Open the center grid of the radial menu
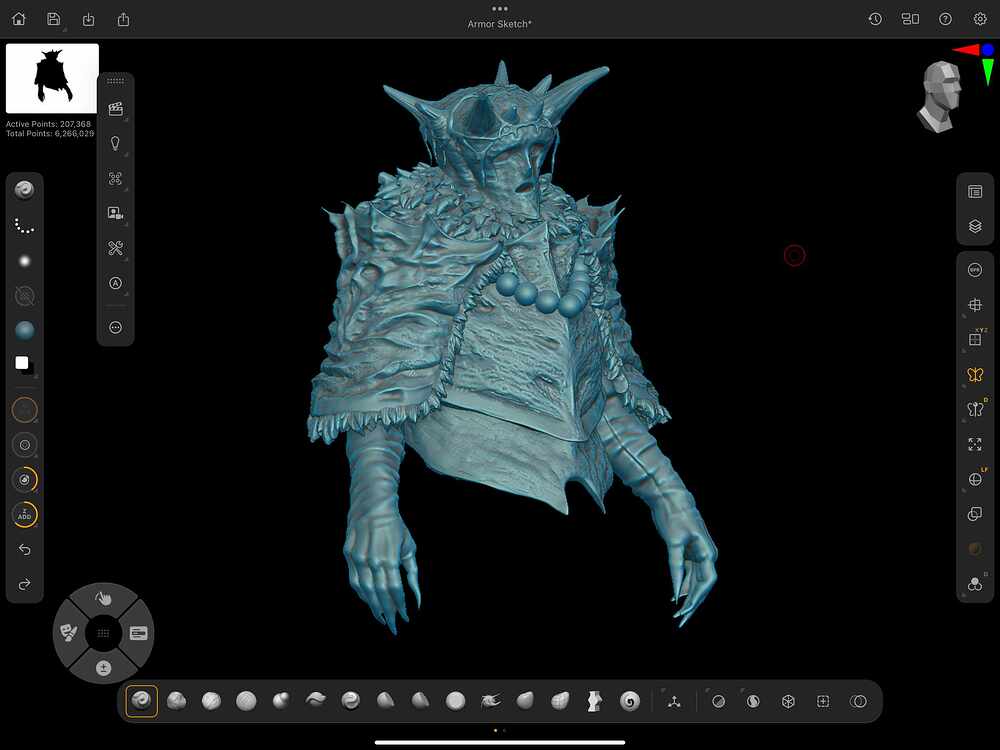 tap(103, 633)
